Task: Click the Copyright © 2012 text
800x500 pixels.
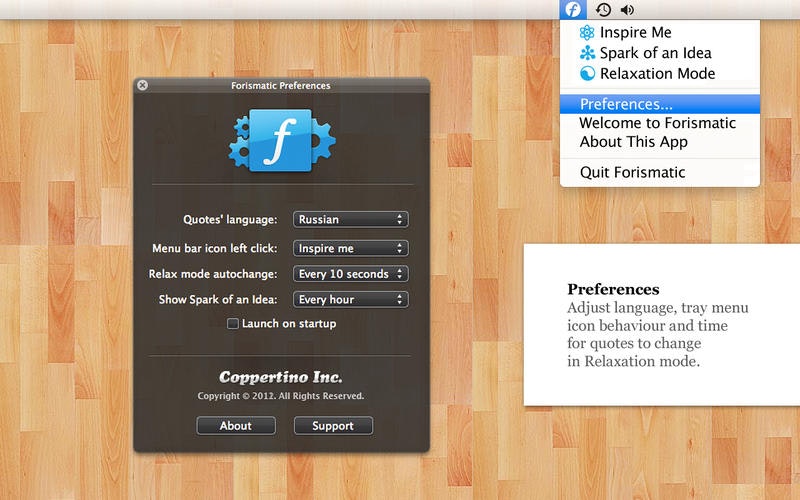Action: [281, 396]
